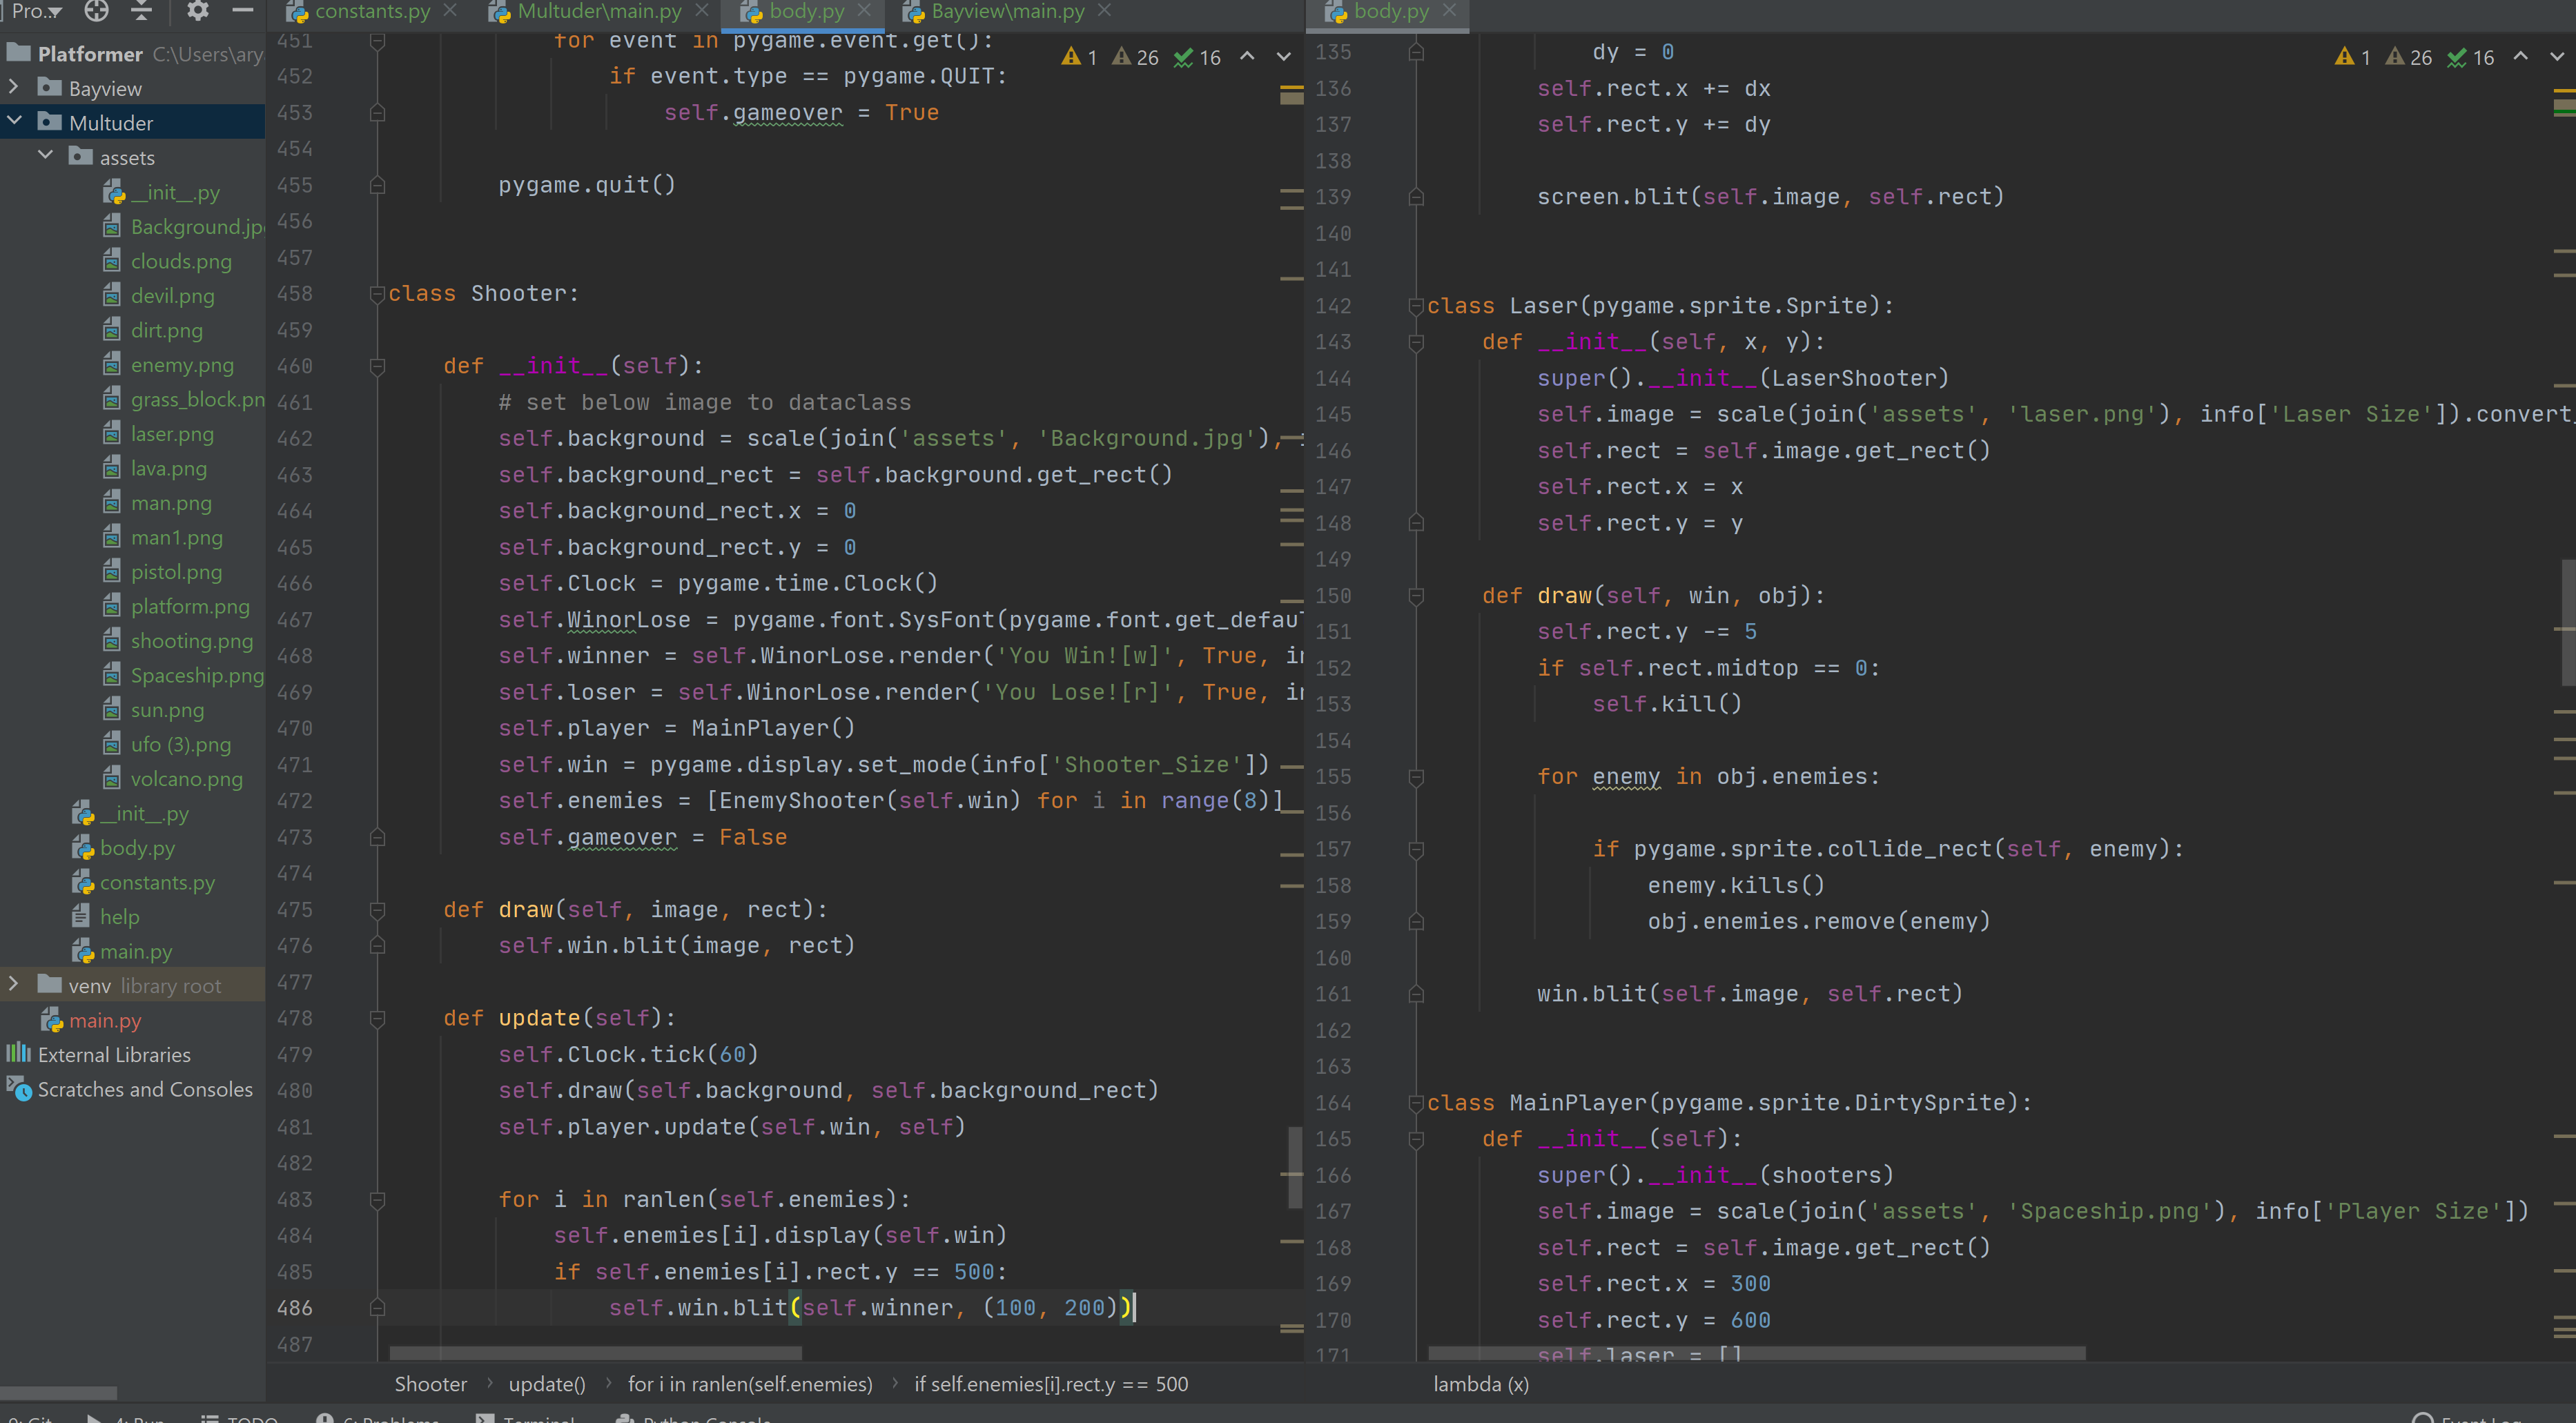This screenshot has width=2576, height=1423.
Task: Fold the Shooter class definition
Action: click(377, 294)
